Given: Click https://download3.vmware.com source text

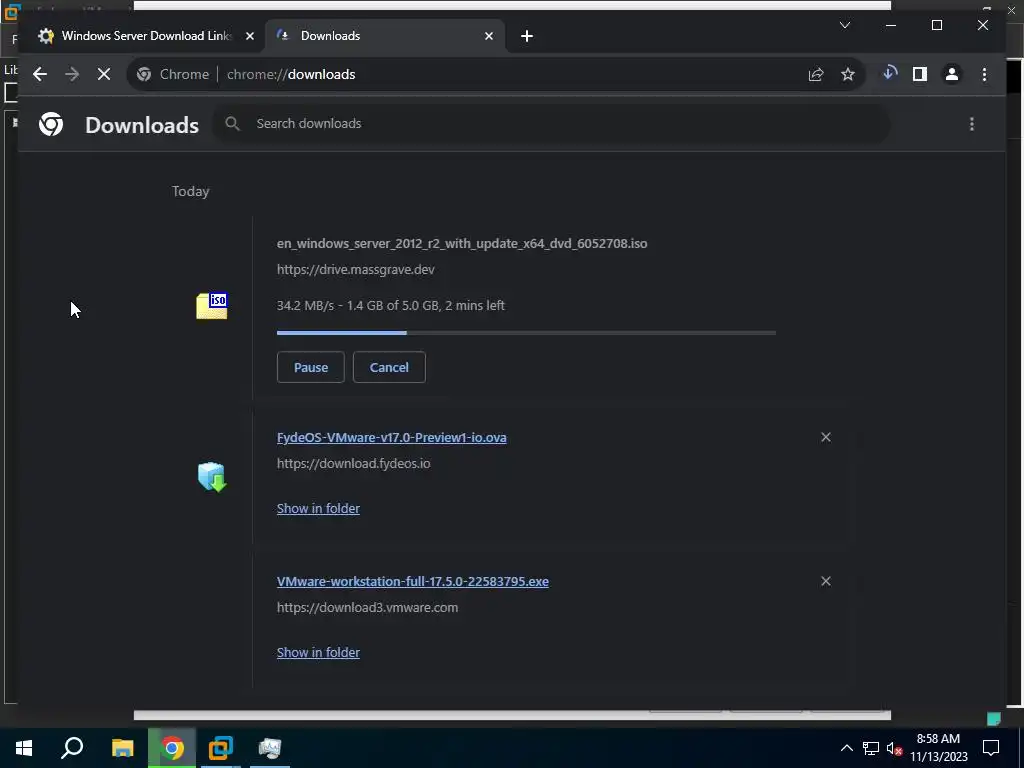Looking at the screenshot, I should 368,607.
